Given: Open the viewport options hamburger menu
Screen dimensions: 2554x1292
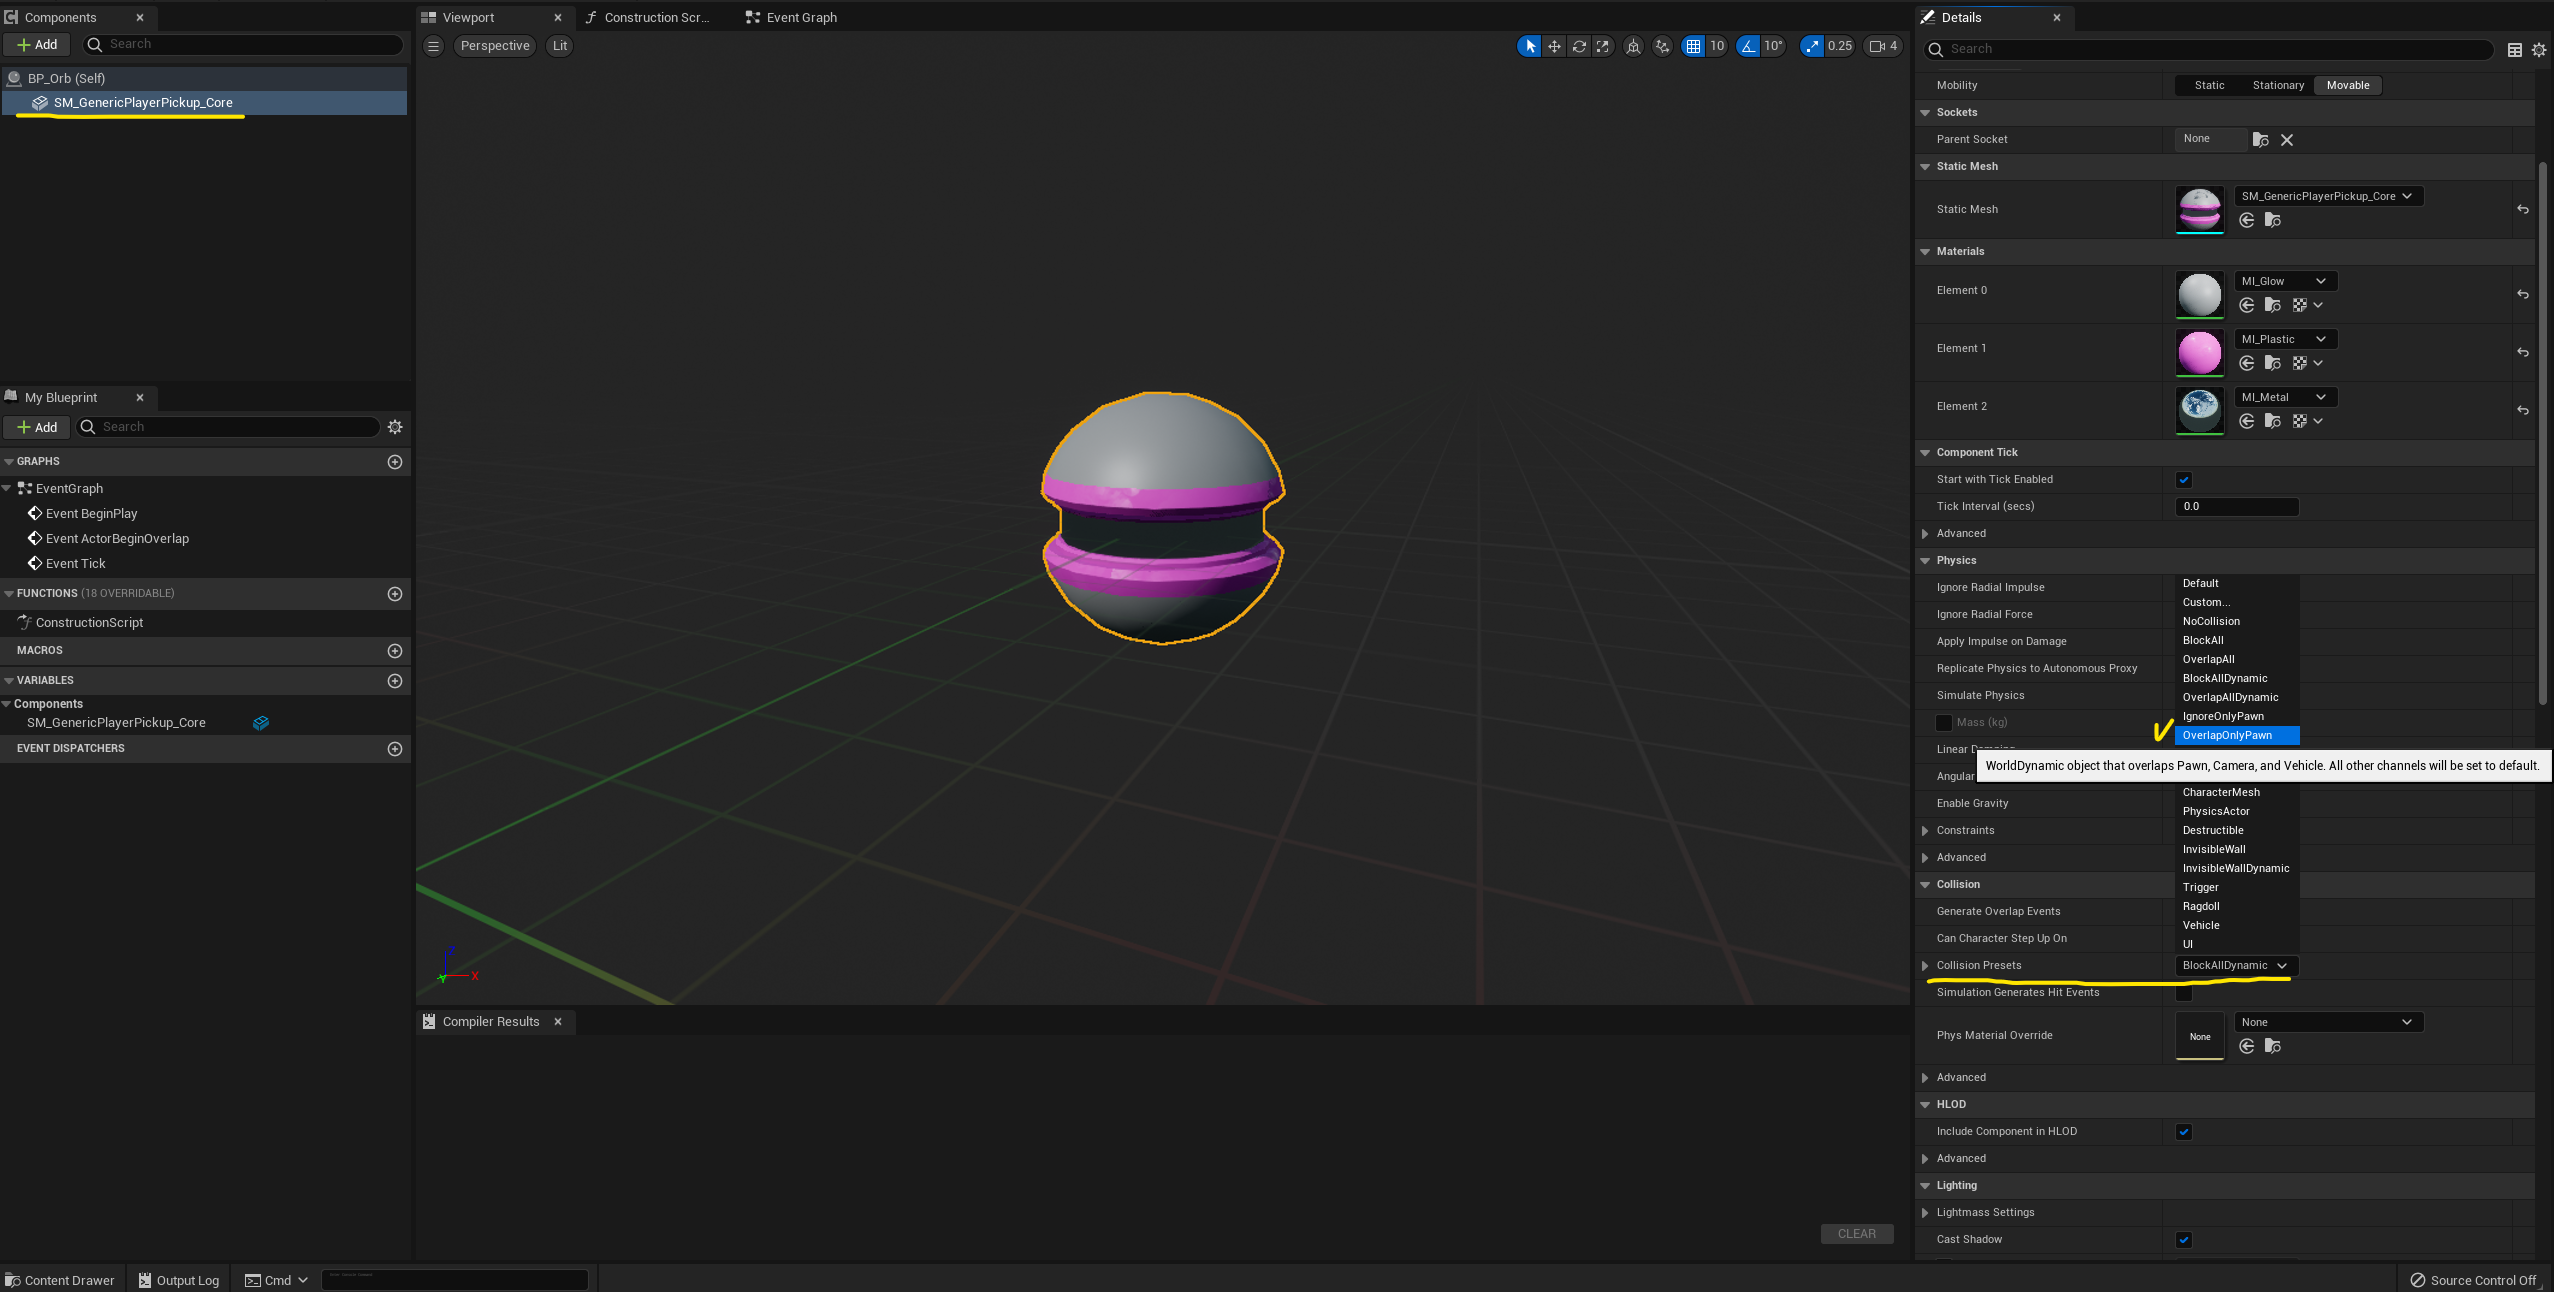Looking at the screenshot, I should (433, 46).
